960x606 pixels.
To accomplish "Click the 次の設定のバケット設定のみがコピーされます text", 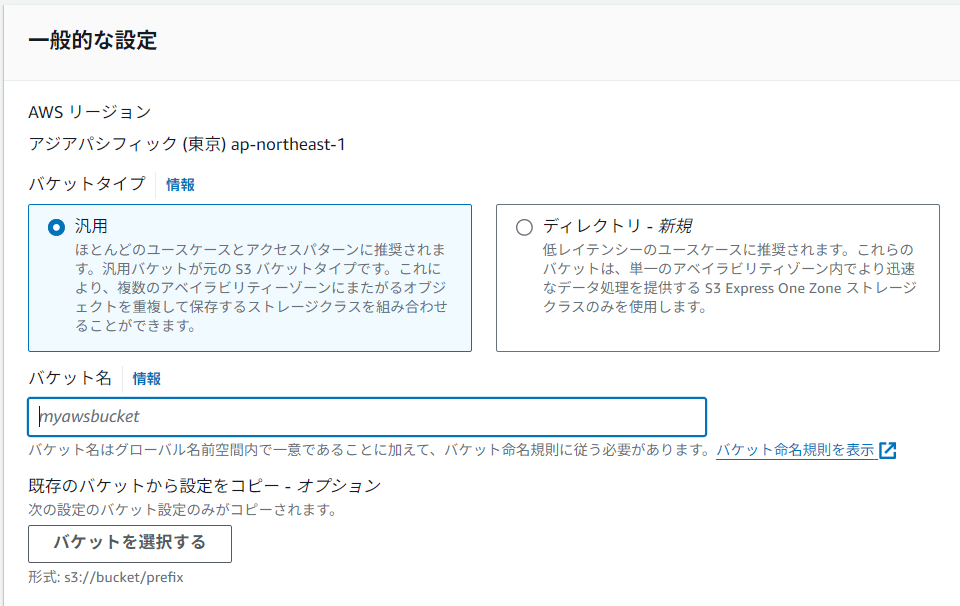I will (182, 510).
